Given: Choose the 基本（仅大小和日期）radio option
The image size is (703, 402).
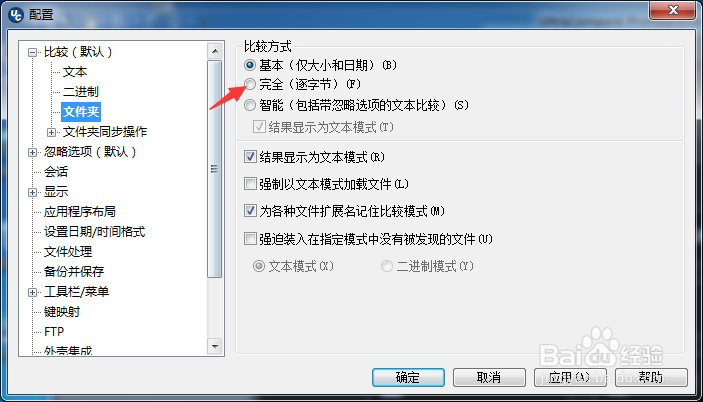Looking at the screenshot, I should (250, 65).
